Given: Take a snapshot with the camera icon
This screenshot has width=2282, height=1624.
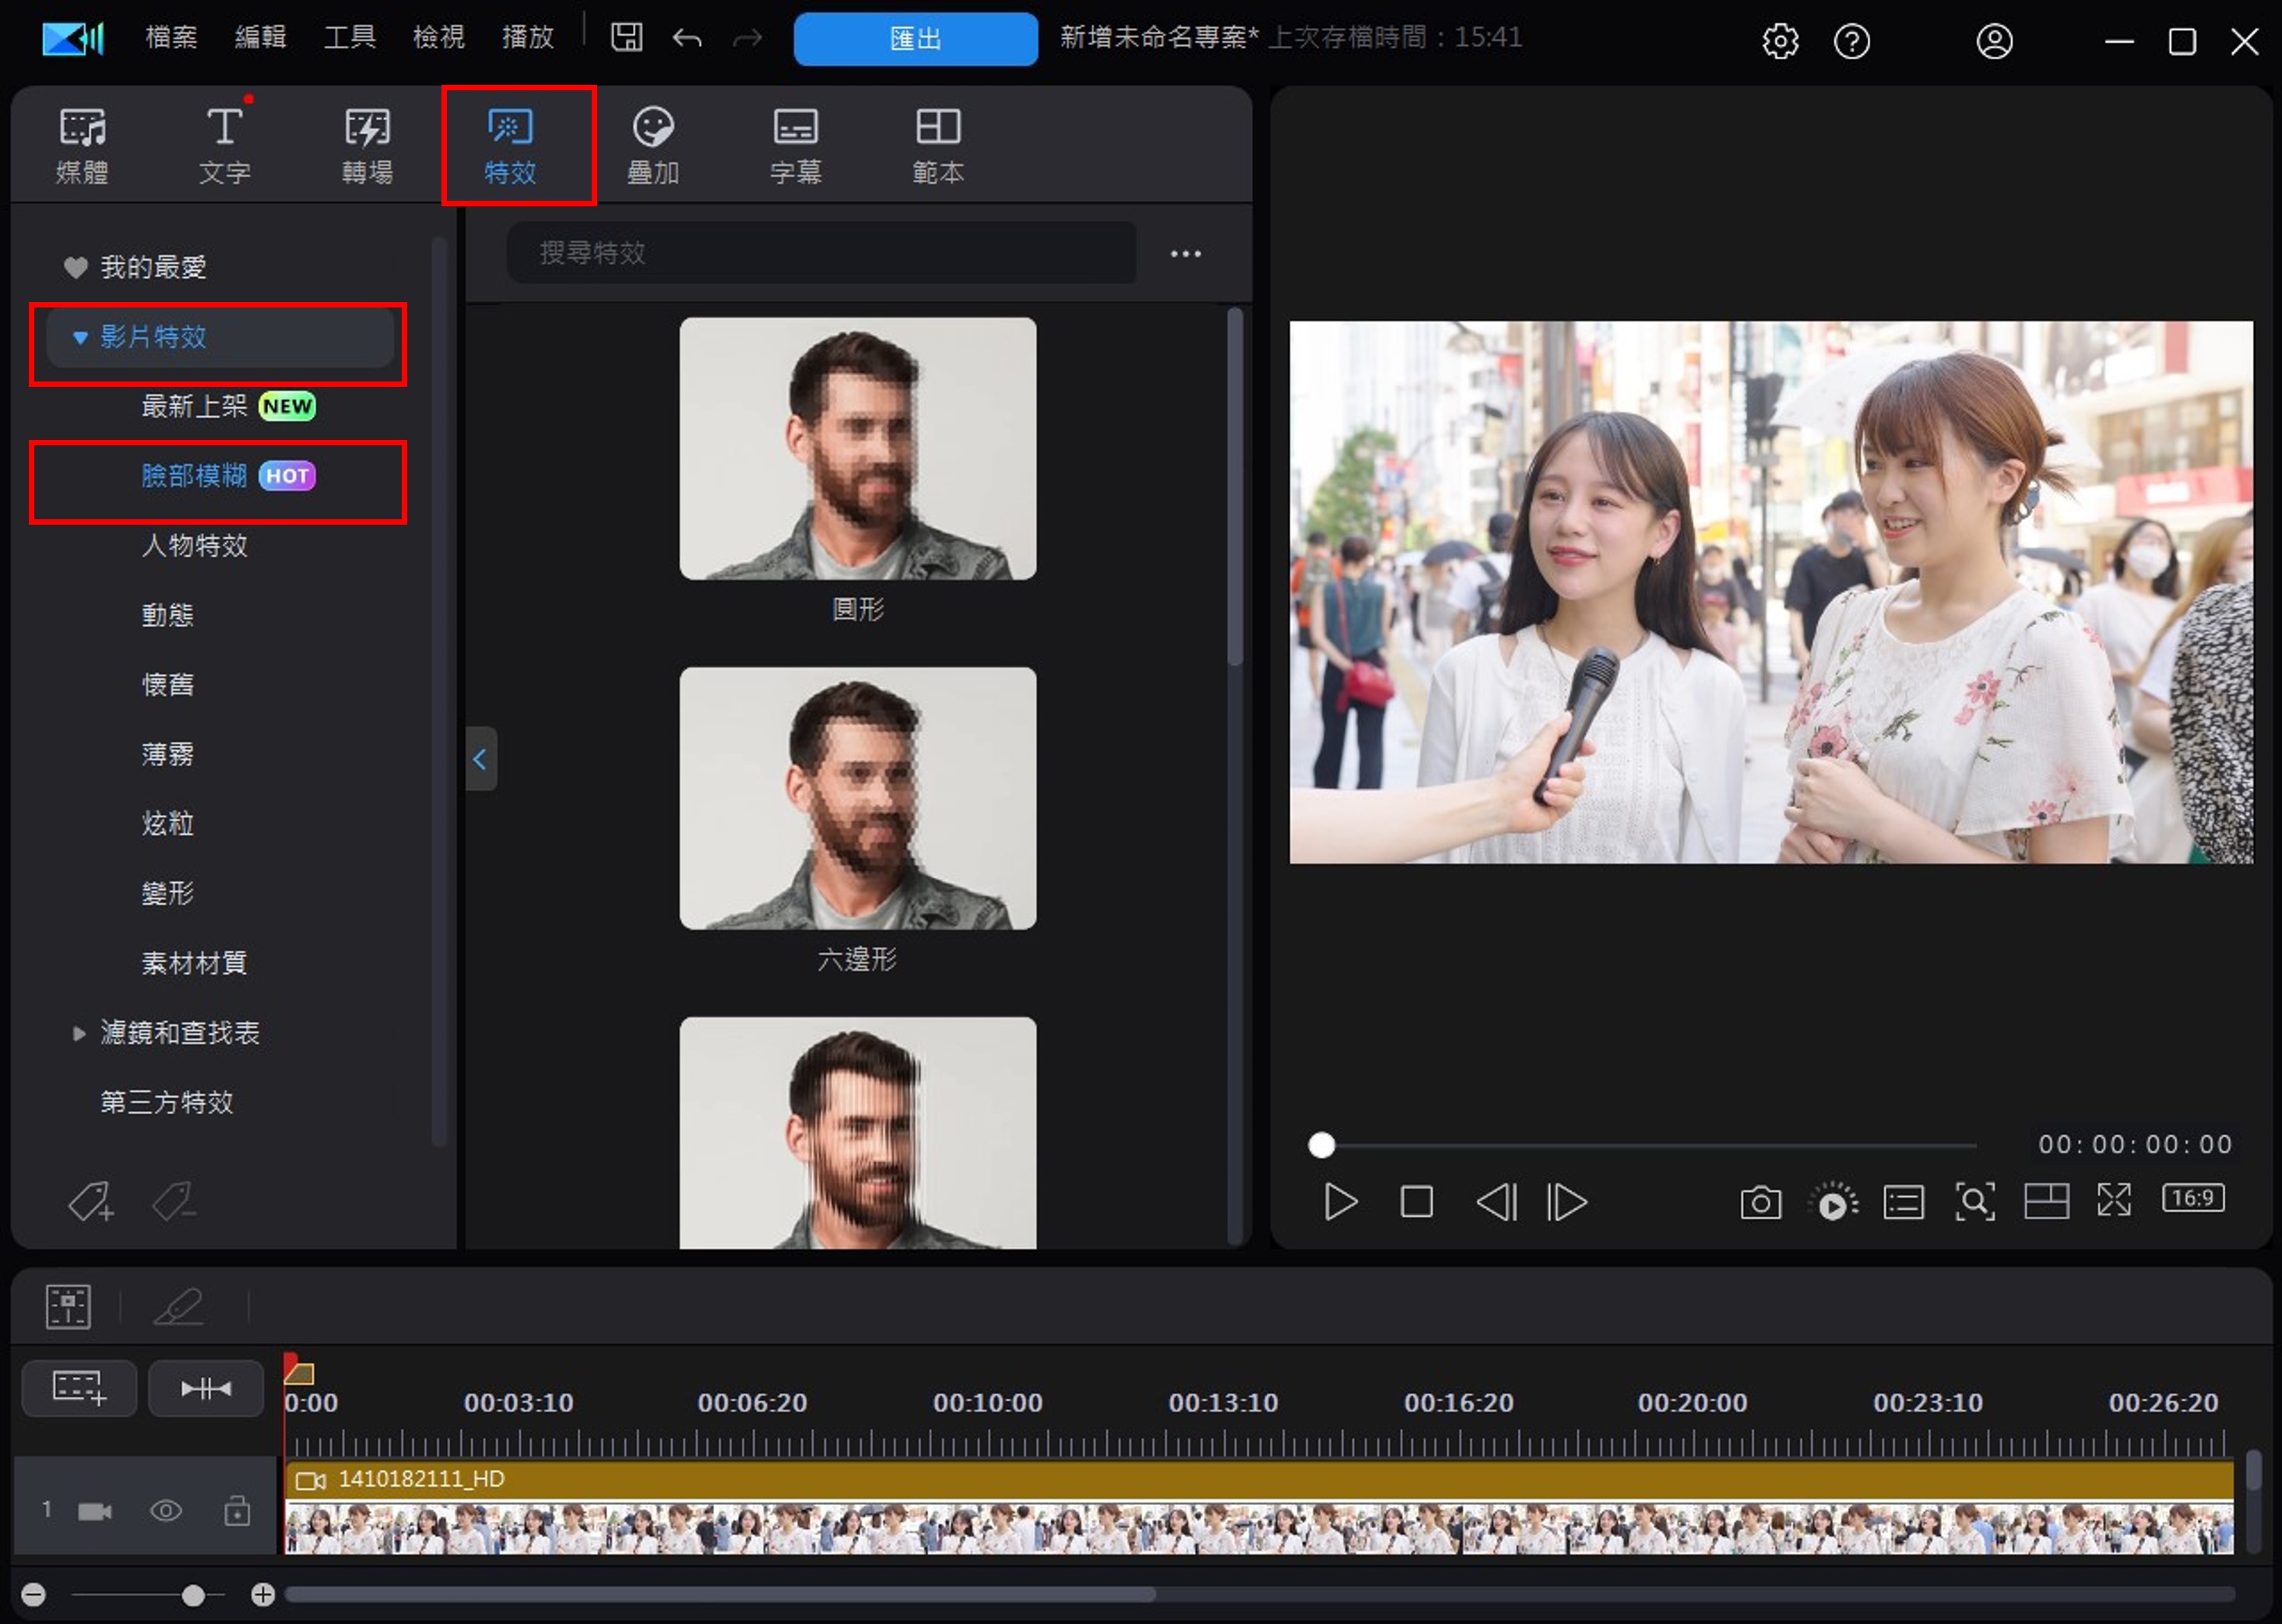Looking at the screenshot, I should [x=1760, y=1202].
